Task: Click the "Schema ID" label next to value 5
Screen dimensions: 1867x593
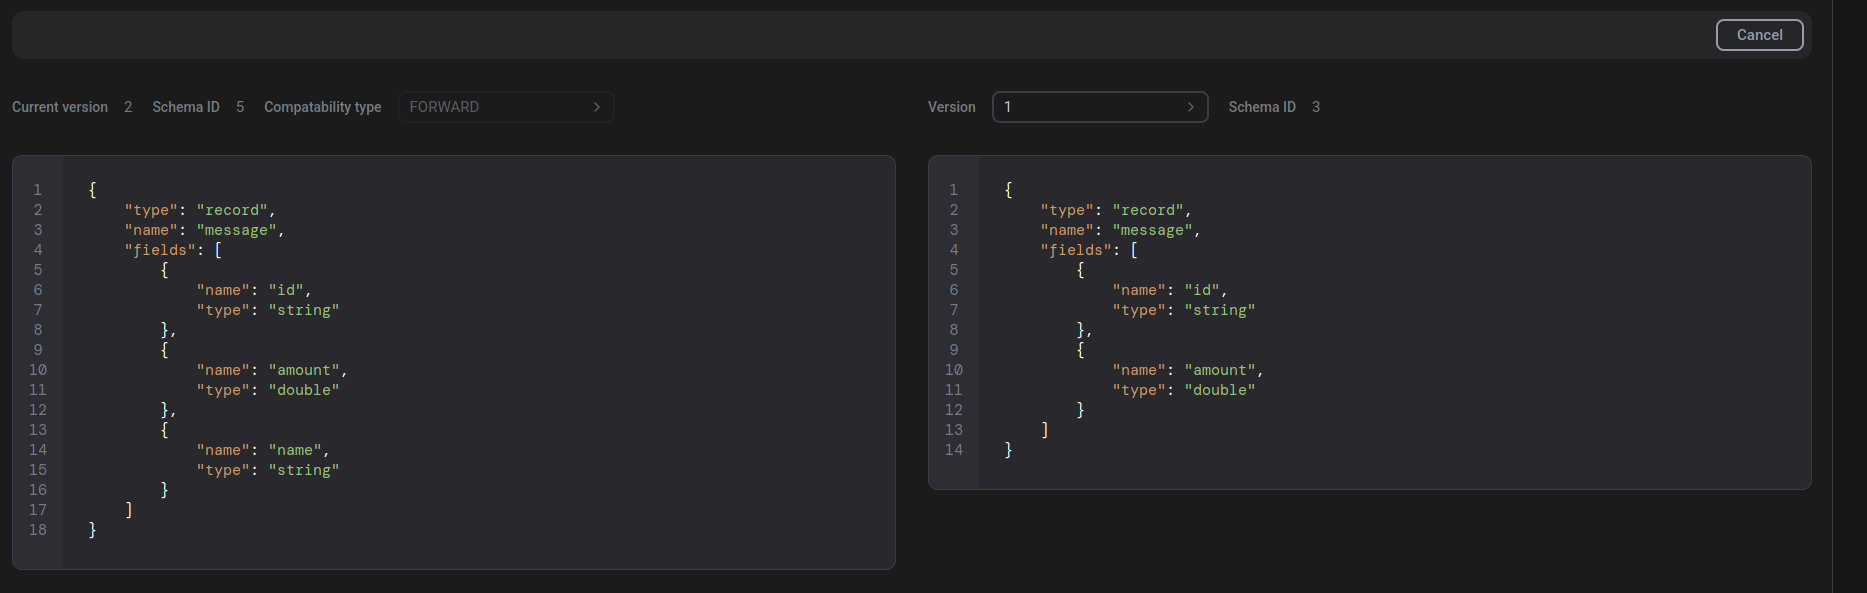Action: point(186,107)
